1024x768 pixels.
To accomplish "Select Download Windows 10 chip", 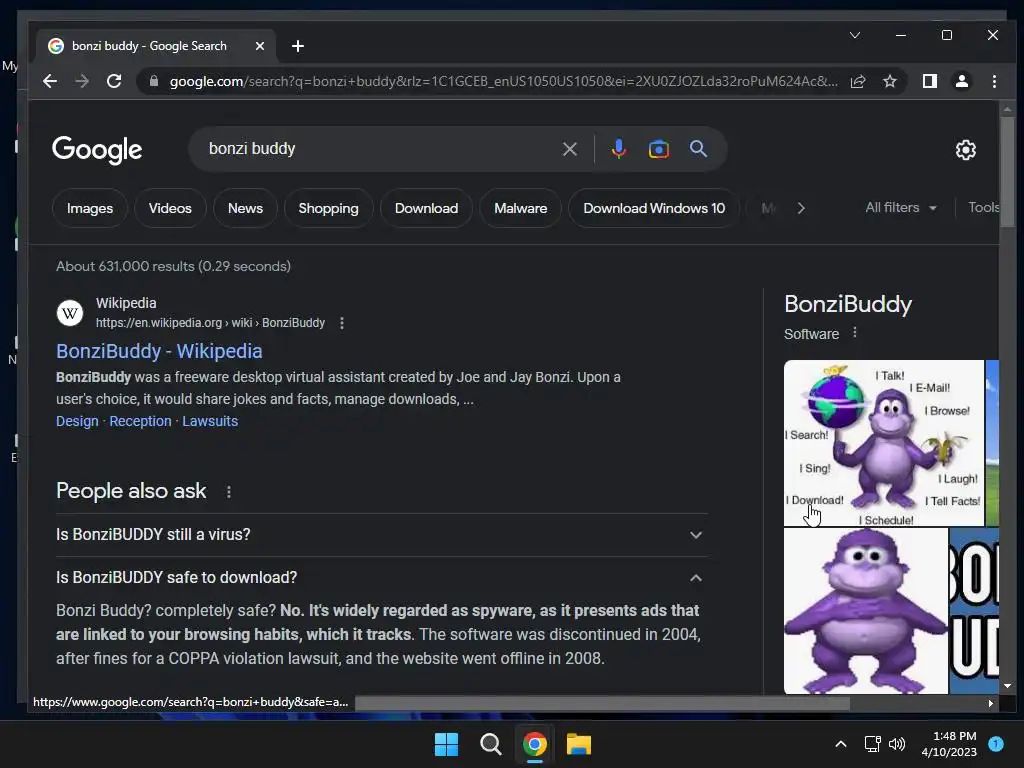I will pos(654,208).
